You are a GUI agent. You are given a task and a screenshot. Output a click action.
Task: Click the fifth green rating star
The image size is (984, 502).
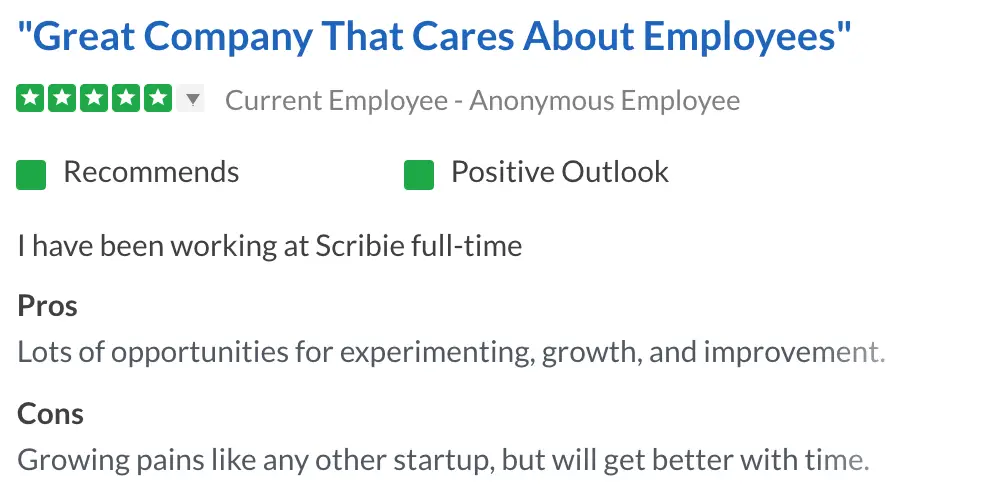tap(158, 98)
